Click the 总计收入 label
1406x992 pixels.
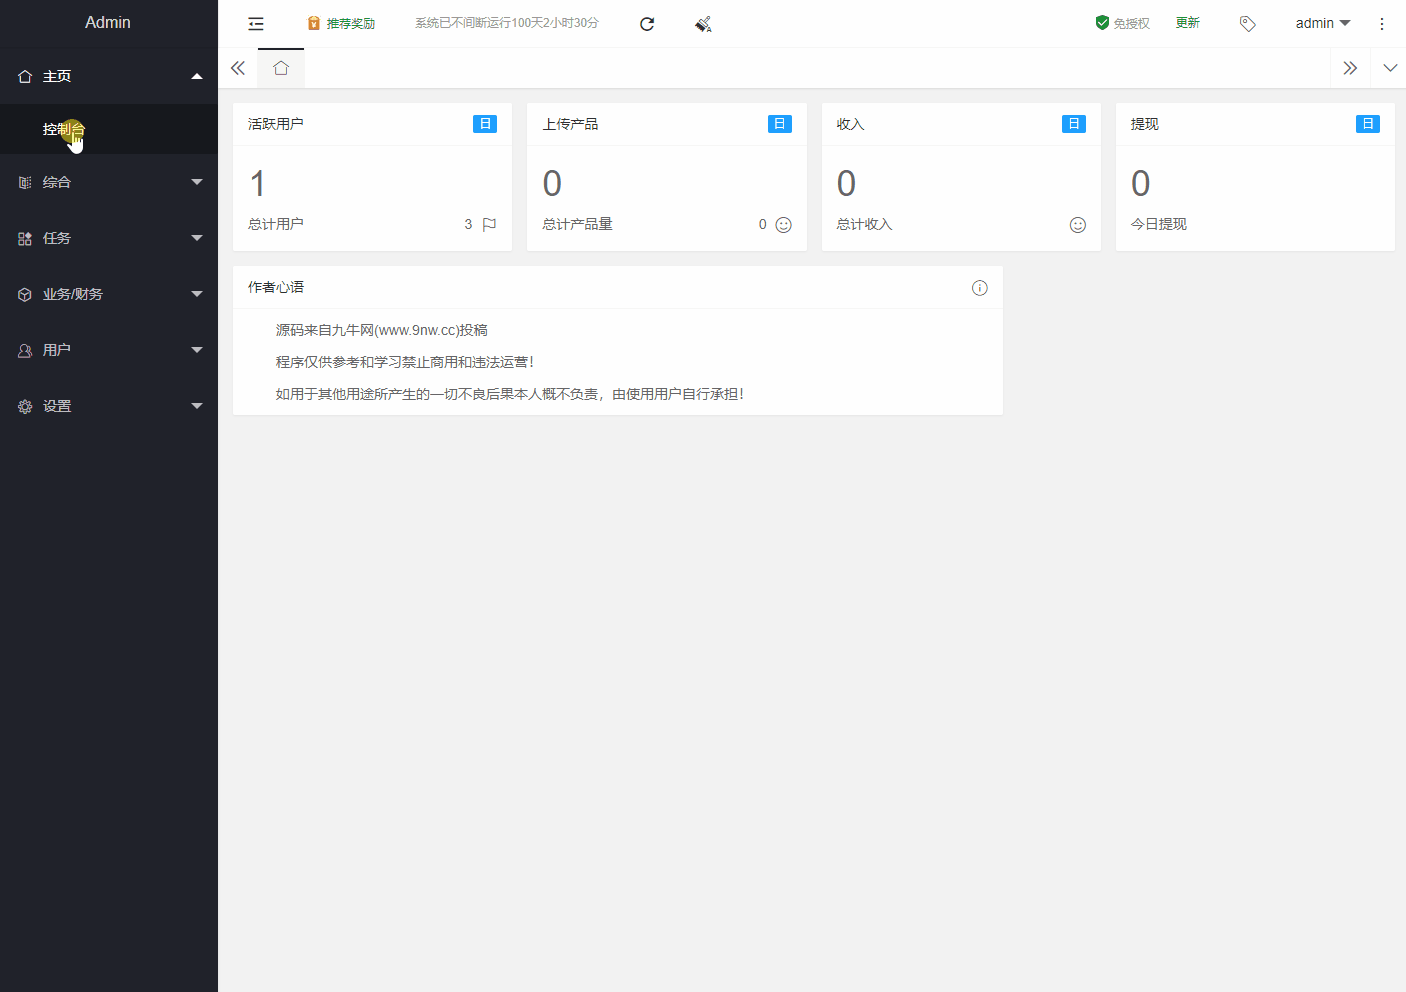point(864,224)
